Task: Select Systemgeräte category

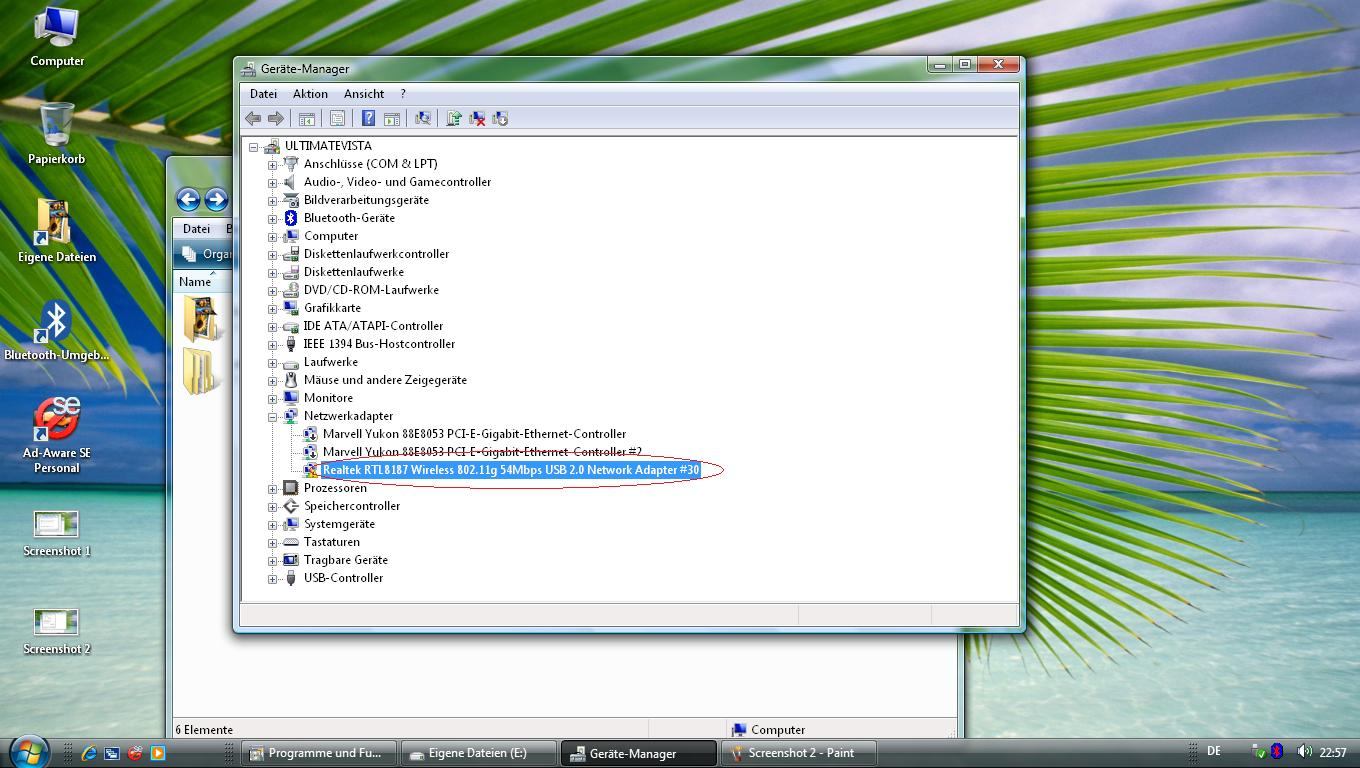Action: click(x=339, y=524)
